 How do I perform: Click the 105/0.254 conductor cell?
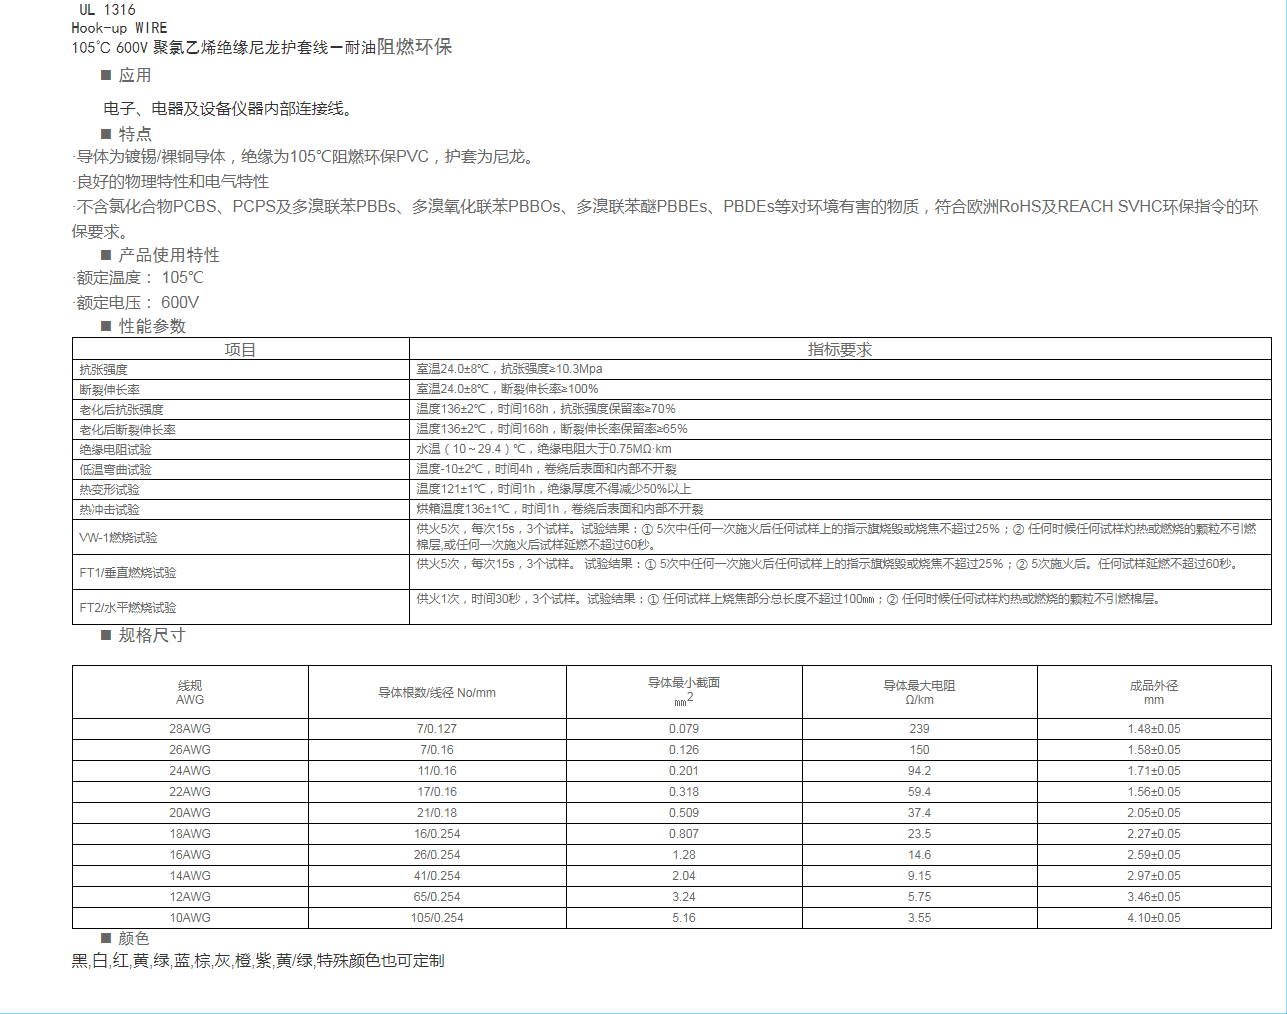click(x=437, y=918)
